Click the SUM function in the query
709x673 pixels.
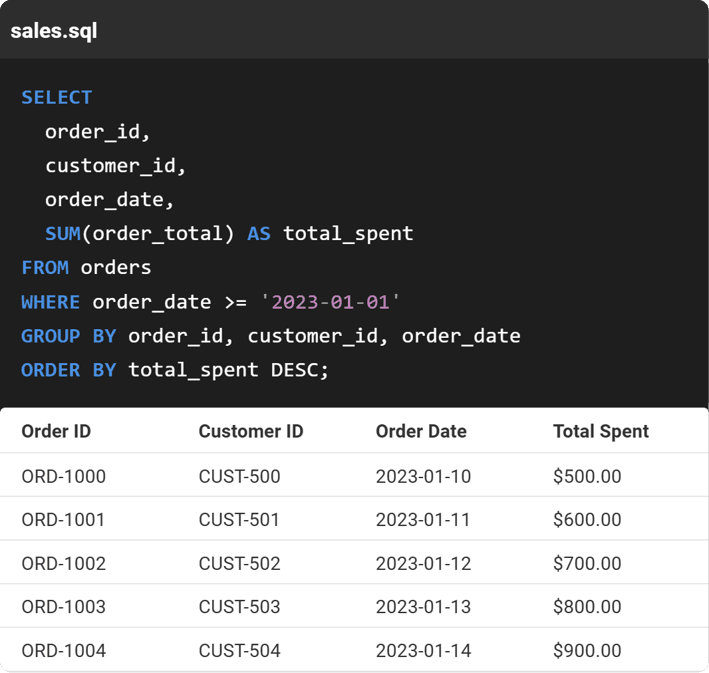(x=62, y=233)
